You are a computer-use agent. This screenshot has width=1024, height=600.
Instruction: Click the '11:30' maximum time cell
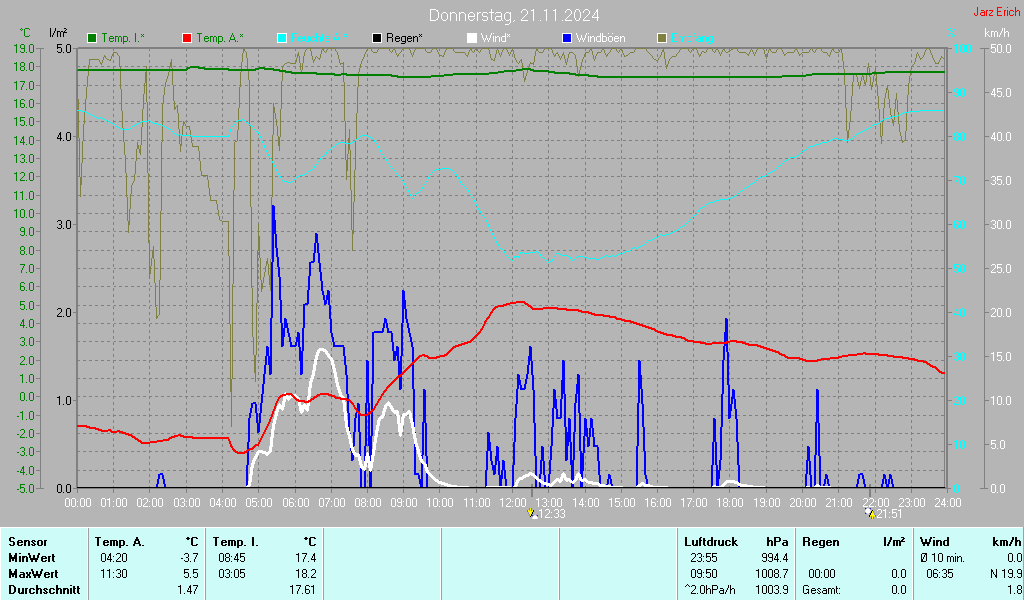tap(114, 574)
